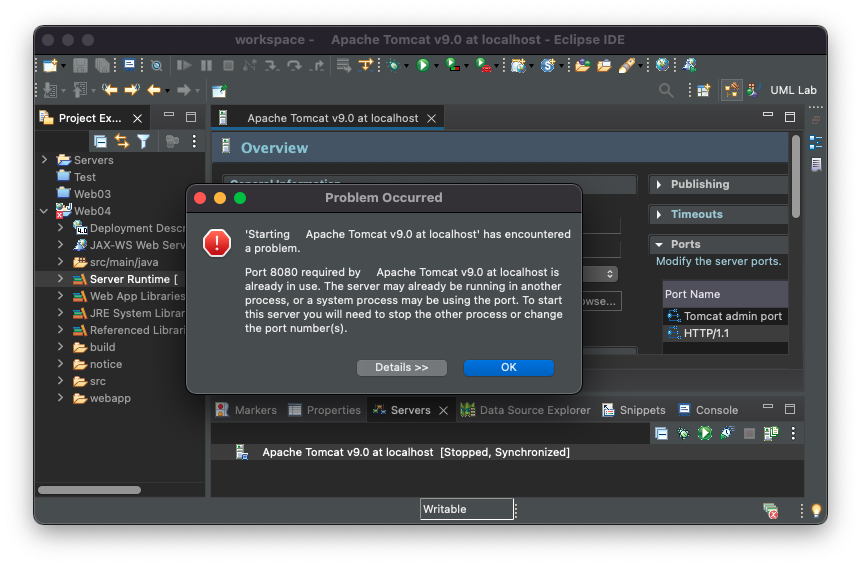Viewport: 861px width, 566px height.
Task: Open Project Explorer view menu (three dots)
Action: pyautogui.click(x=194, y=142)
